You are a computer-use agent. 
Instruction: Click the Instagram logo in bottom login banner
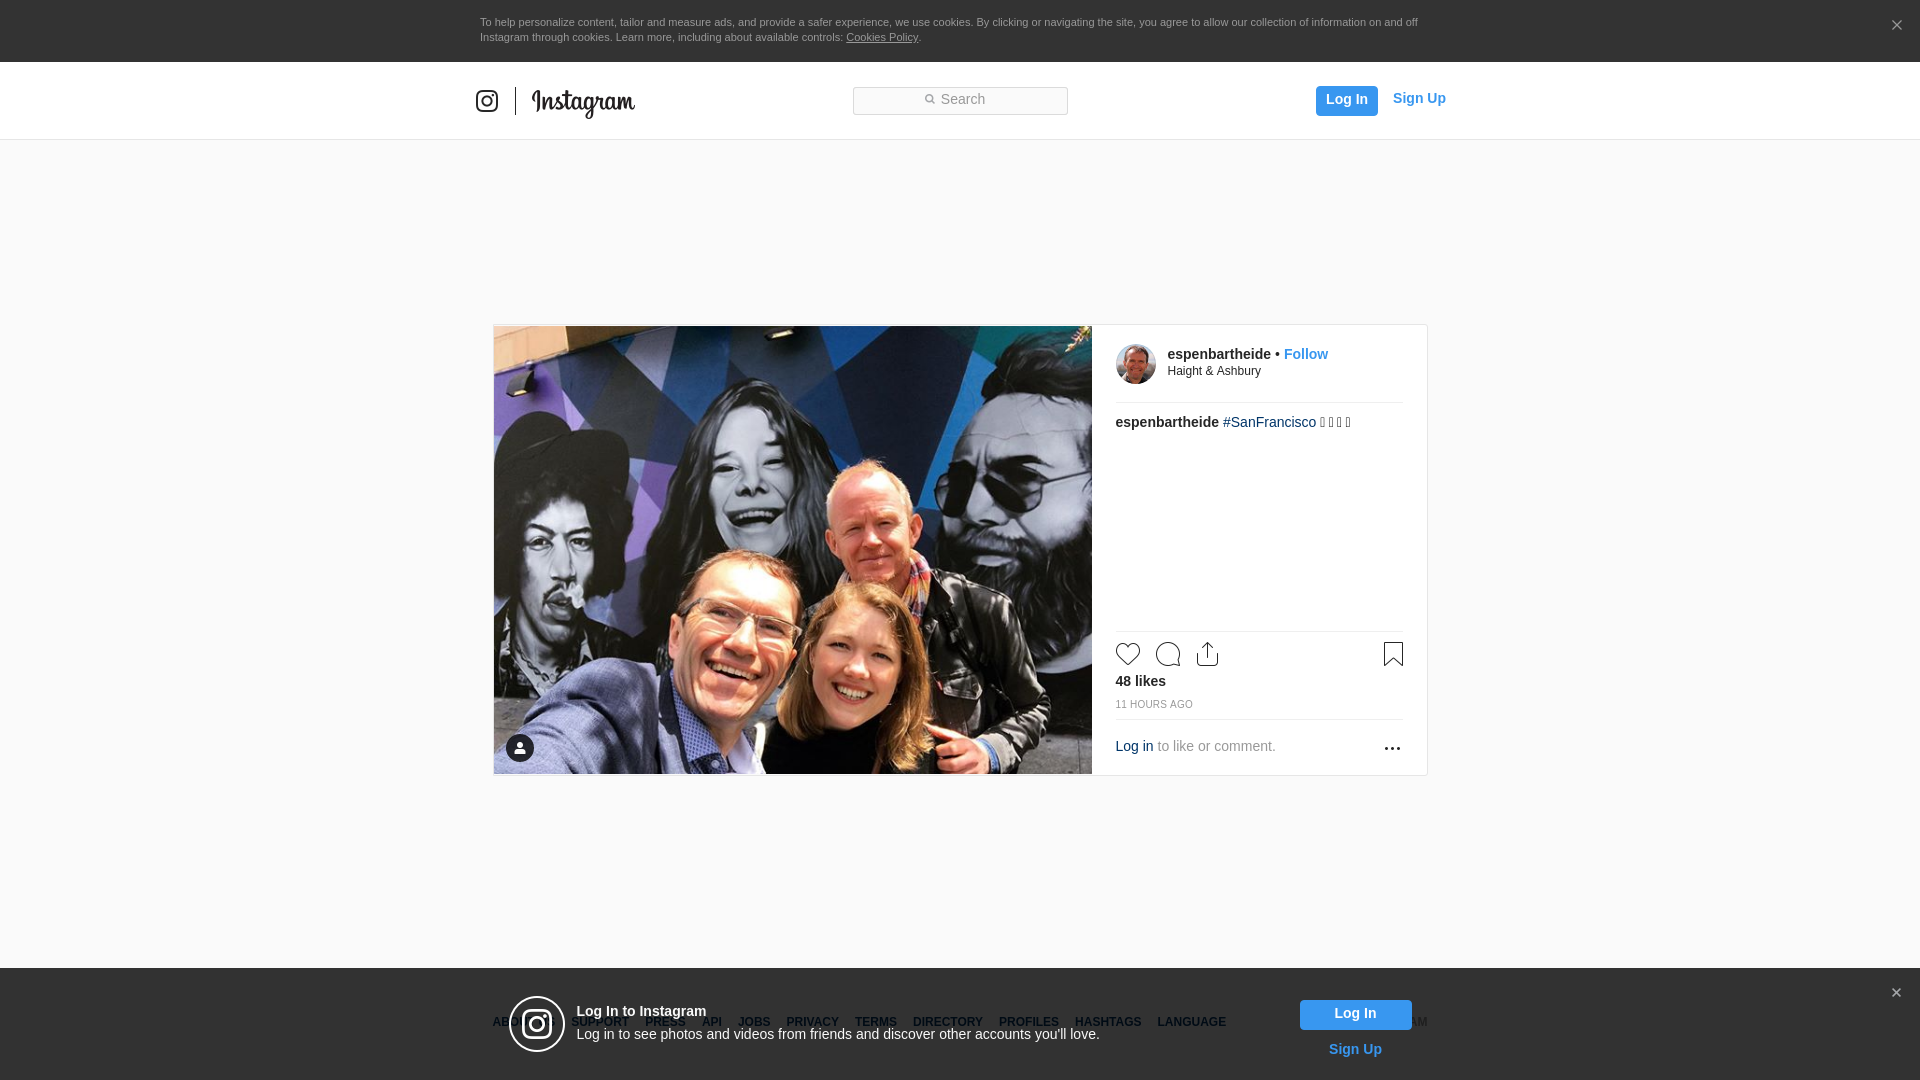click(537, 1024)
